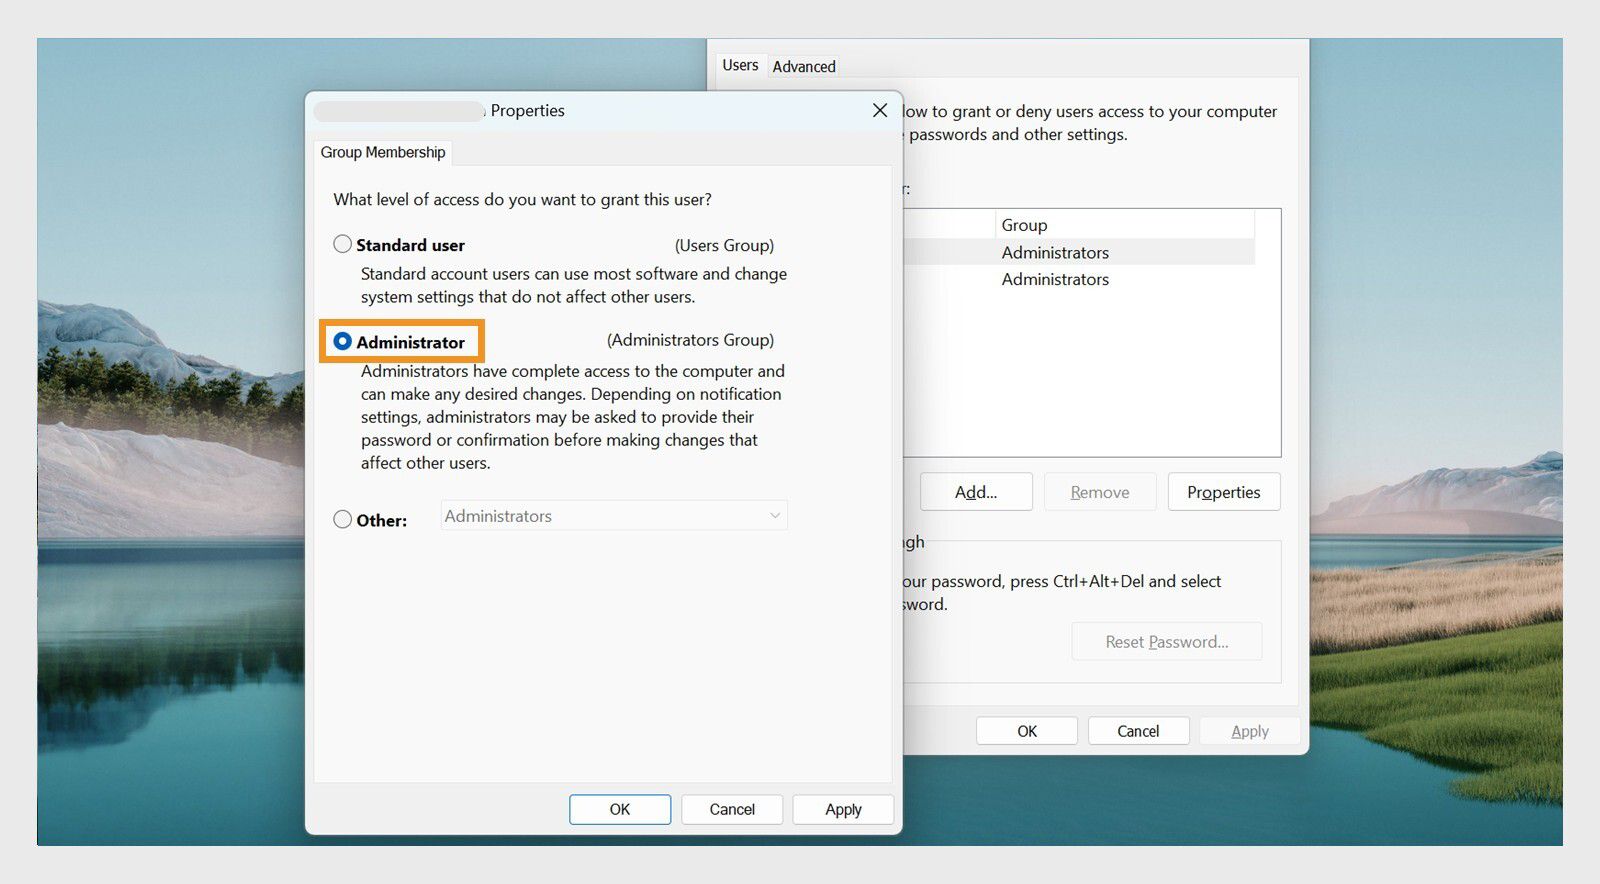The image size is (1600, 884).
Task: Select the Administrator radio button
Action: pyautogui.click(x=342, y=341)
